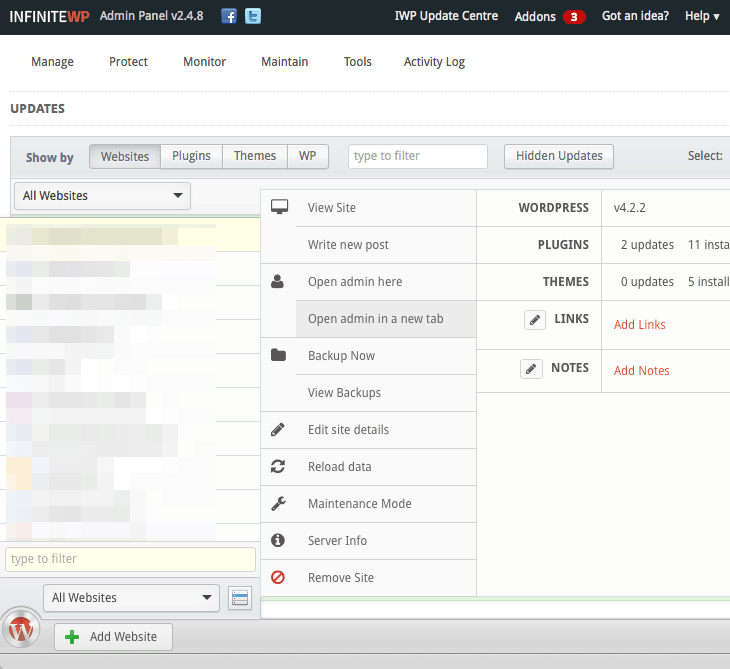
Task: Click the red Addons badge showing 3
Action: click(574, 17)
